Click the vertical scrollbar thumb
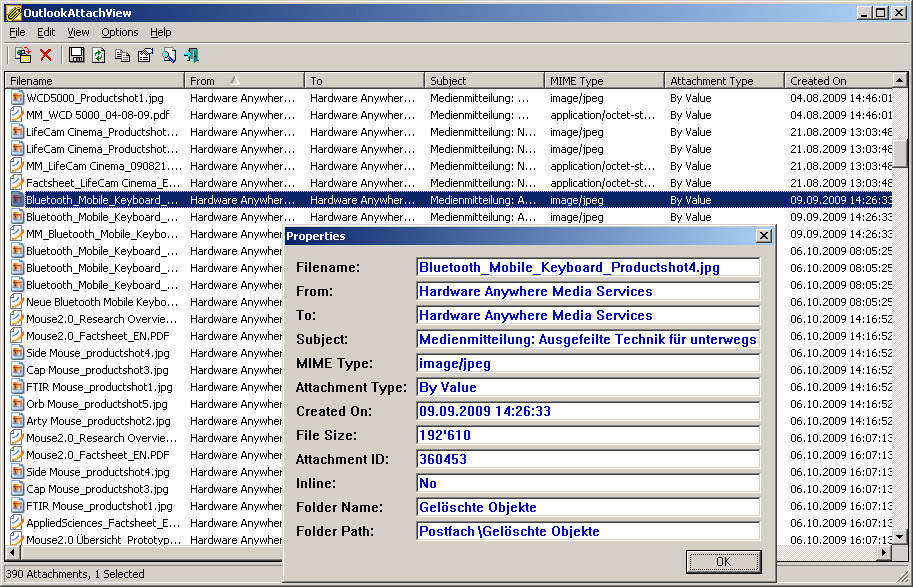The width and height of the screenshot is (913, 587). 900,153
